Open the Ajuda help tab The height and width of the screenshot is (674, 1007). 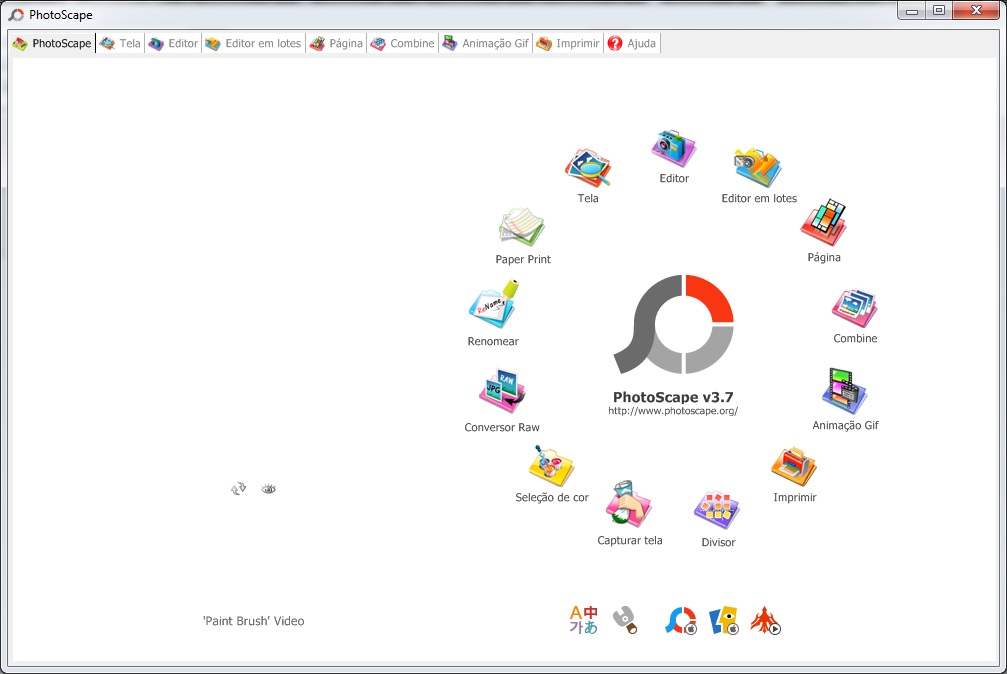point(633,43)
